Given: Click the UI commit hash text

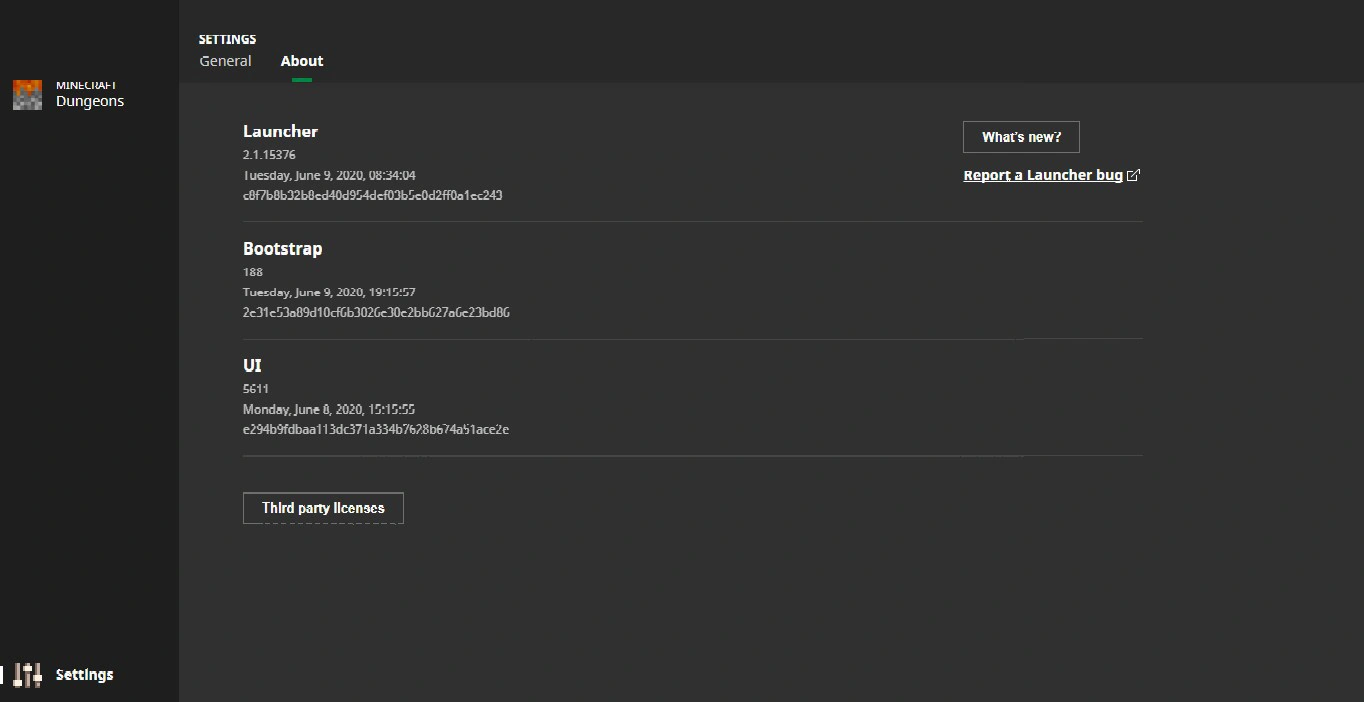Looking at the screenshot, I should (x=376, y=429).
